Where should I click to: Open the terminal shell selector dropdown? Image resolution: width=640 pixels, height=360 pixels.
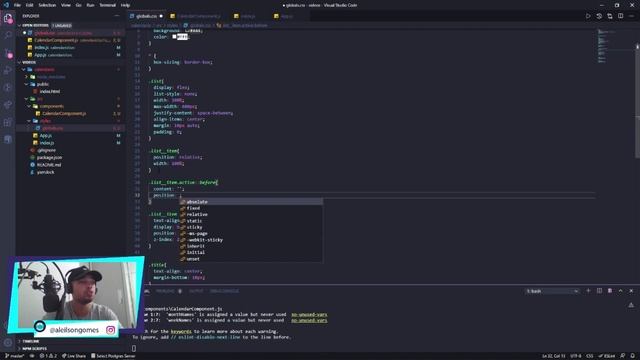click(x=552, y=291)
